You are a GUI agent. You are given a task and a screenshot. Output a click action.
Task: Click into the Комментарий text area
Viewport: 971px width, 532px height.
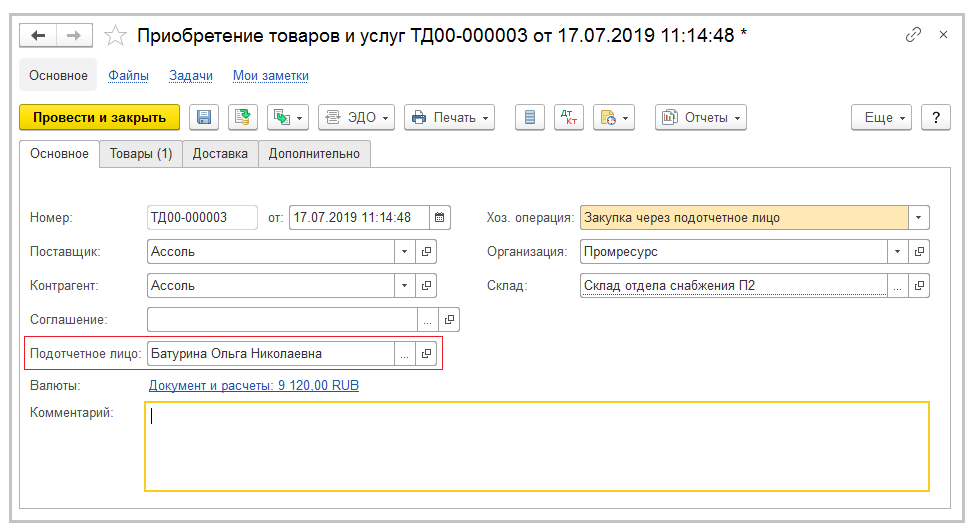point(537,446)
